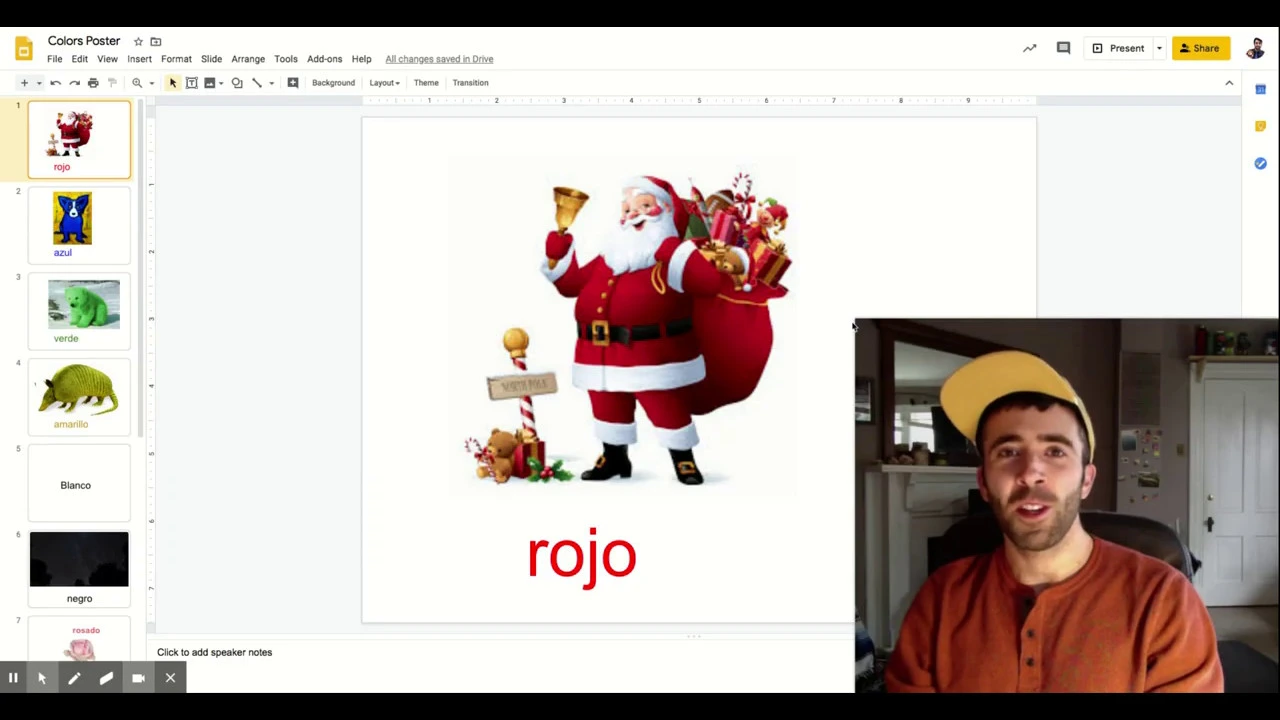The image size is (1280, 720).
Task: Open the Format menu
Action: click(176, 59)
